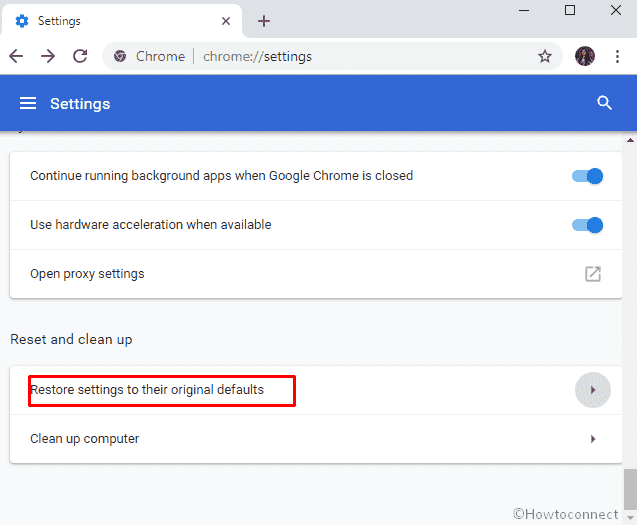Click the open proxy settings external-link icon
The width and height of the screenshot is (637, 525).
(593, 274)
